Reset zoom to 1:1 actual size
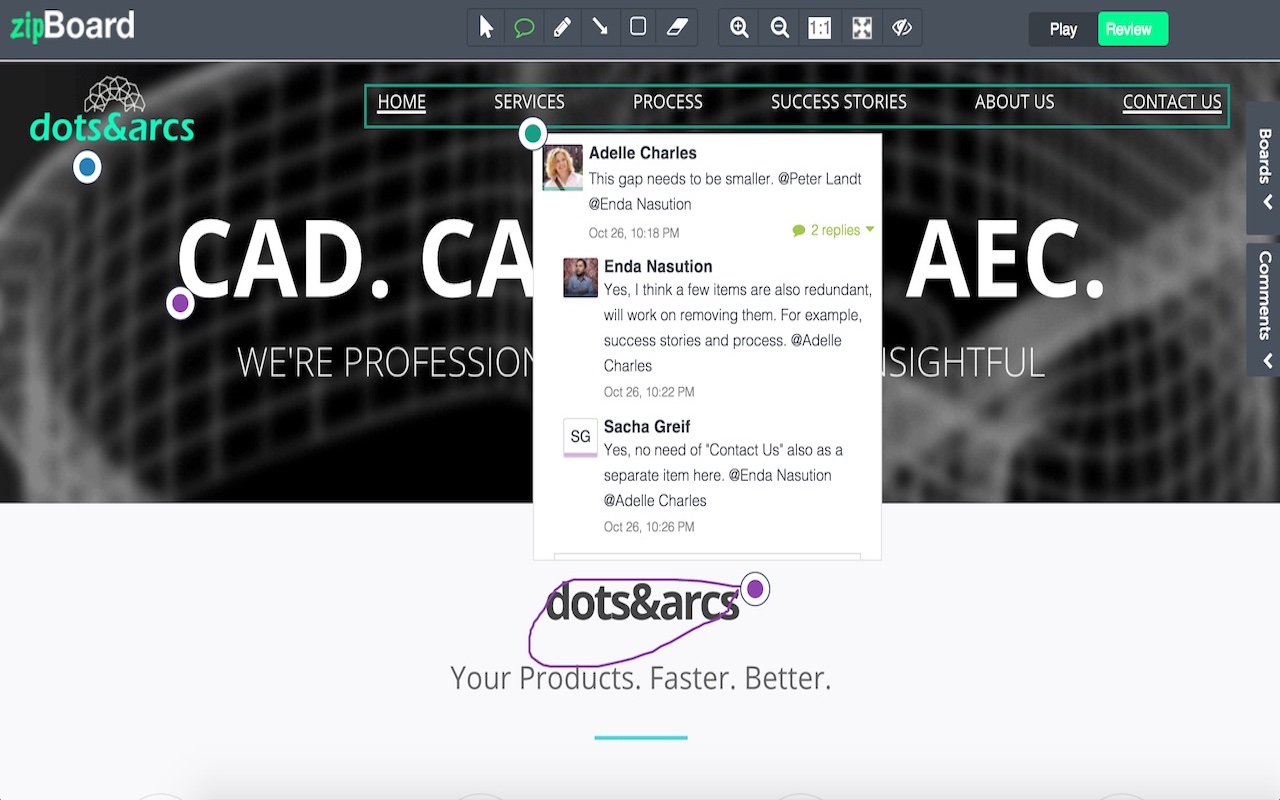The image size is (1280, 800). pos(820,28)
